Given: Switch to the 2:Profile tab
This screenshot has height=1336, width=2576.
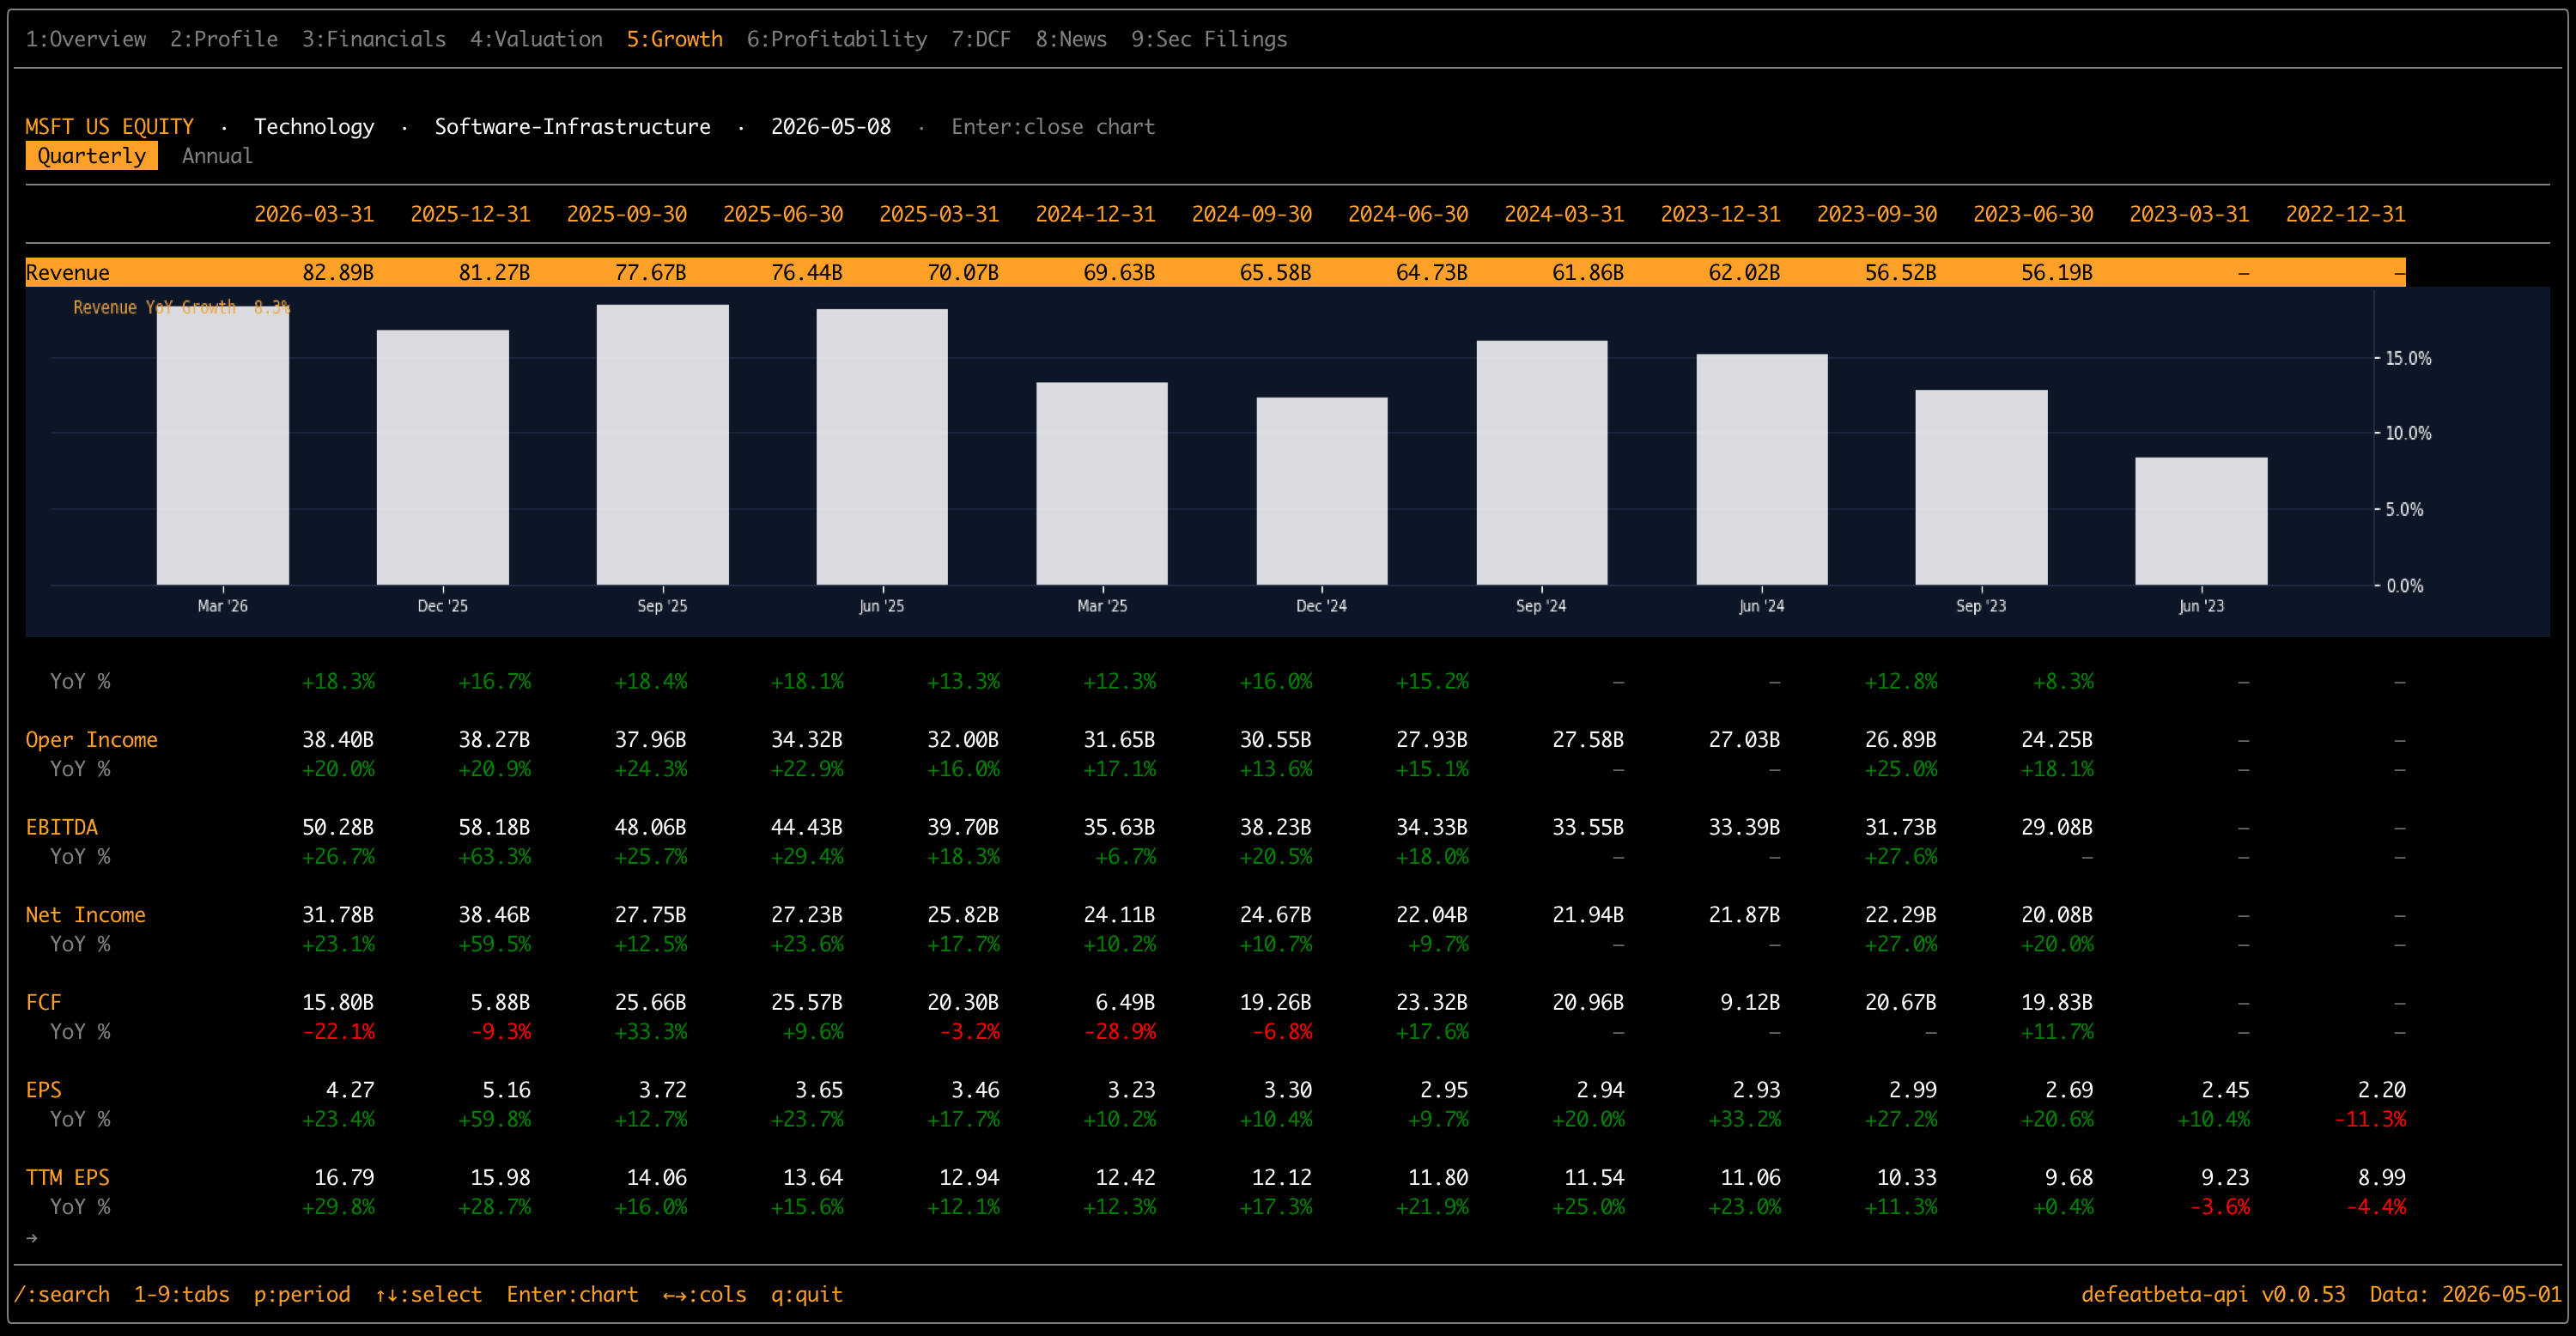Looking at the screenshot, I should (224, 39).
